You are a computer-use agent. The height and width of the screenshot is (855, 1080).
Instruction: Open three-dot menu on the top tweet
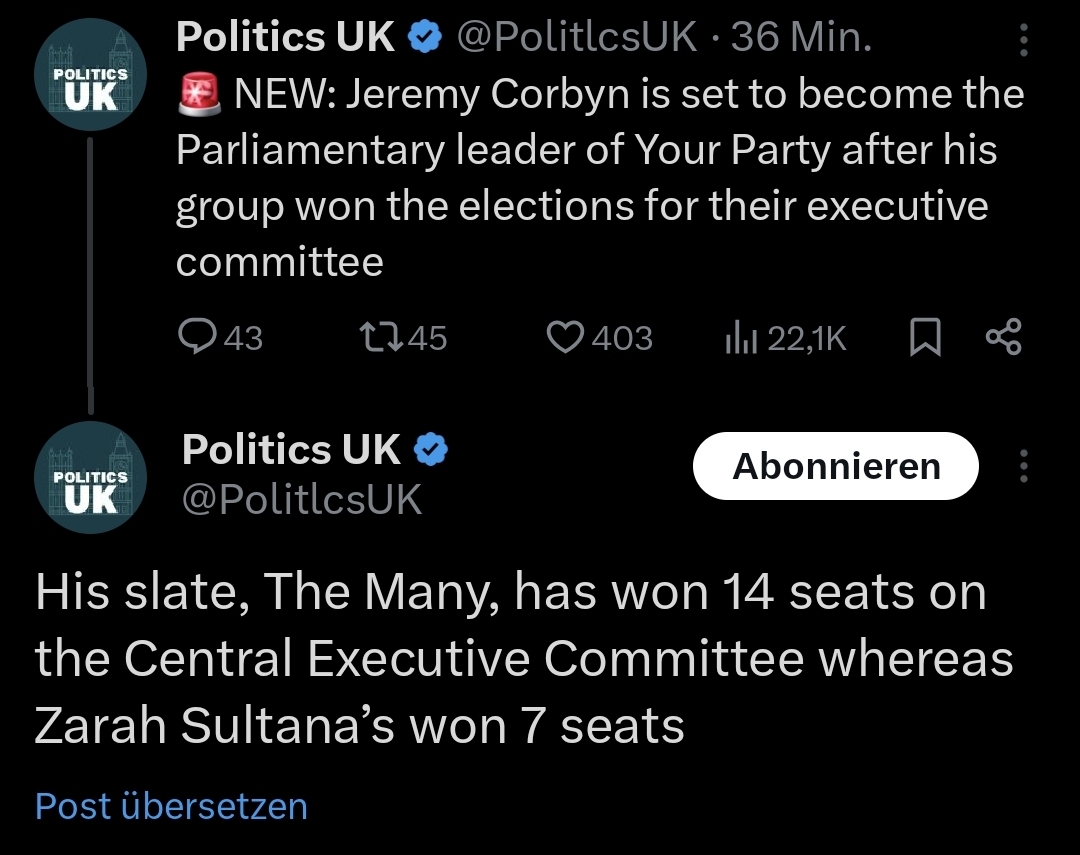(x=1022, y=39)
